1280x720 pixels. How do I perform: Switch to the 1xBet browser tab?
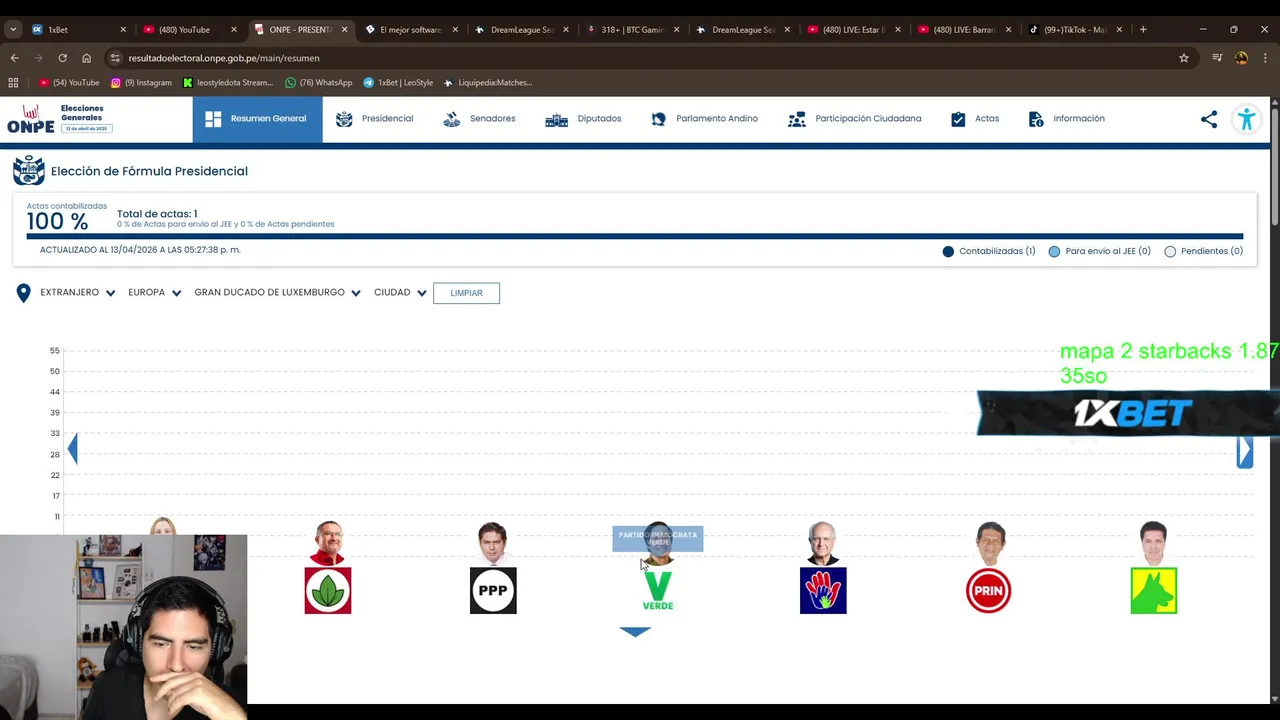pyautogui.click(x=79, y=30)
